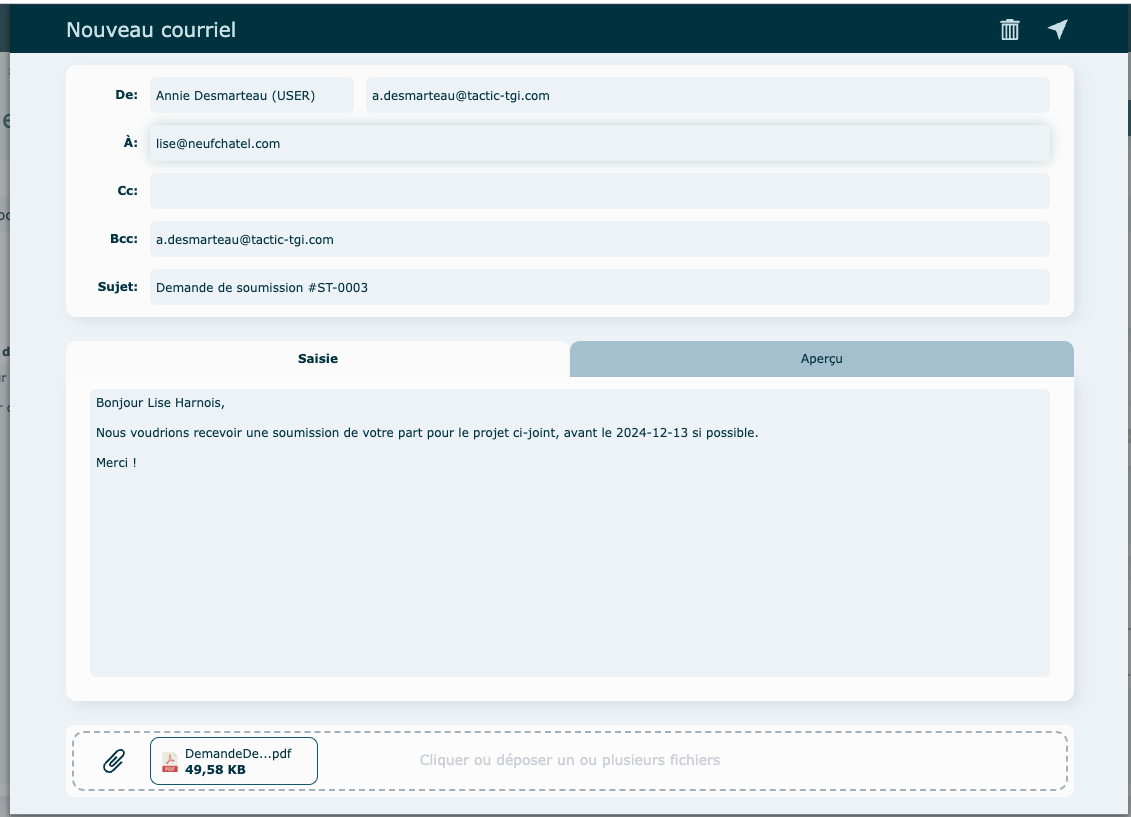Click the "Bcc:" field label
Viewport: 1131px width, 817px height.
123,239
